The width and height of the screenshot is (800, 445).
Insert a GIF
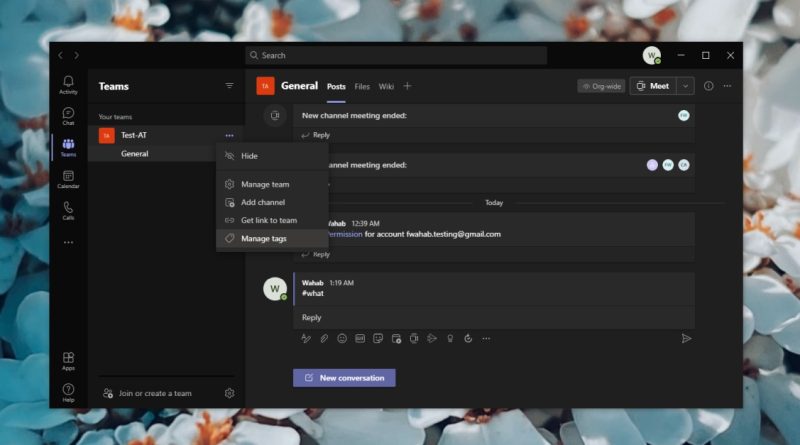(x=360, y=338)
